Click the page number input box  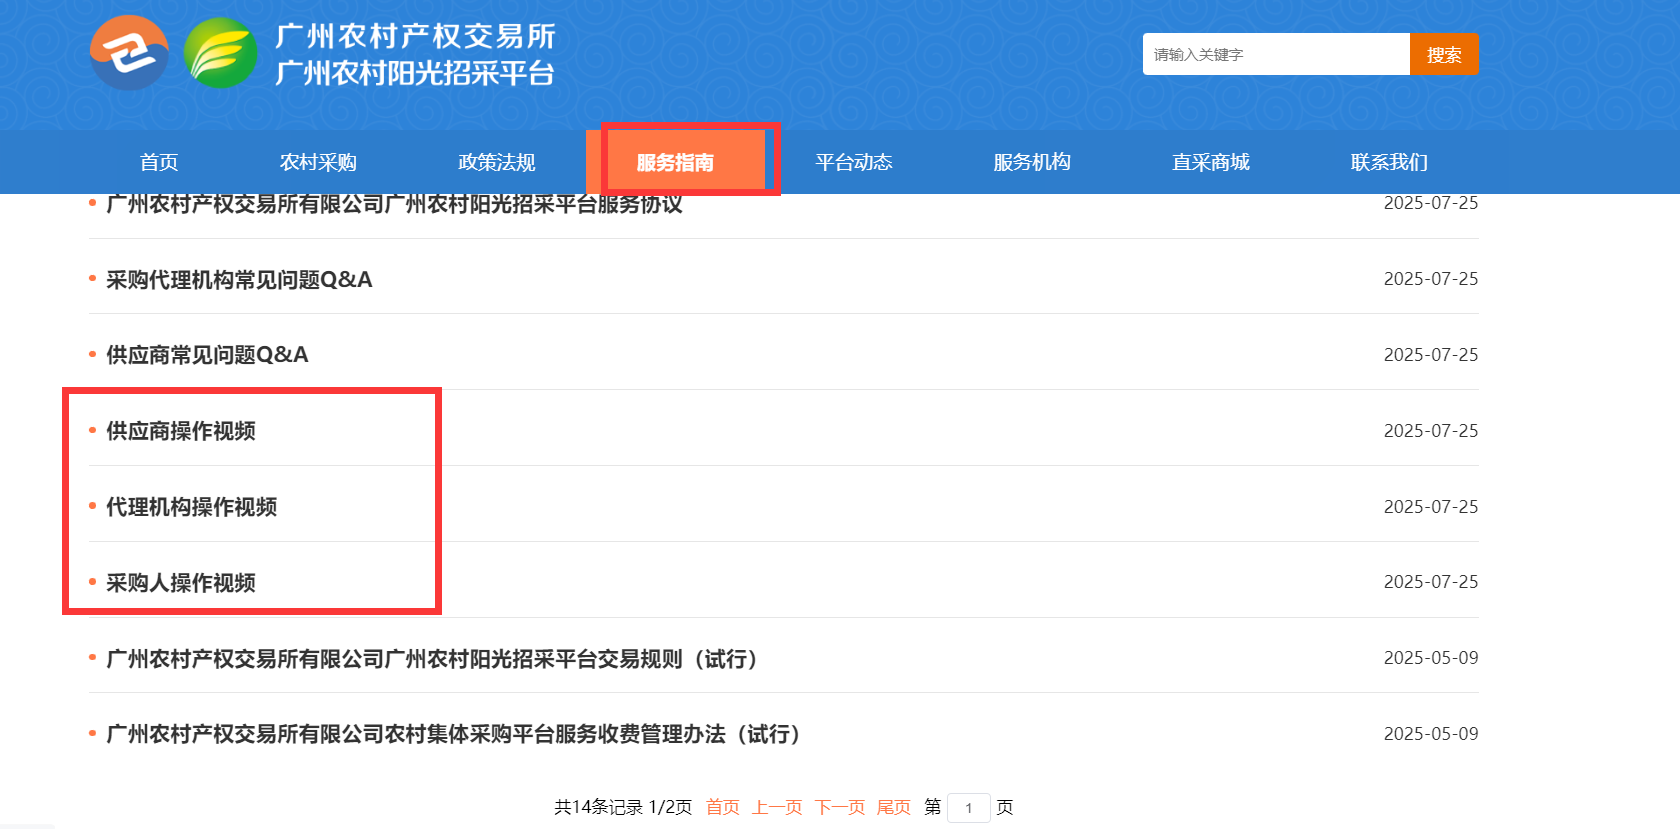(x=968, y=808)
